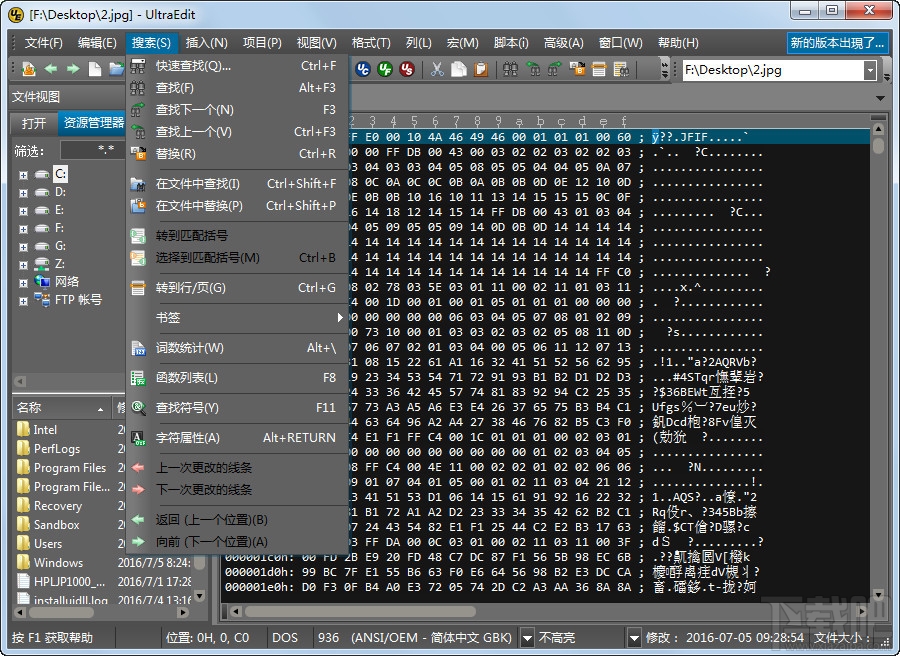Select the Recovery folder in the list
The height and width of the screenshot is (656, 900).
(57, 506)
